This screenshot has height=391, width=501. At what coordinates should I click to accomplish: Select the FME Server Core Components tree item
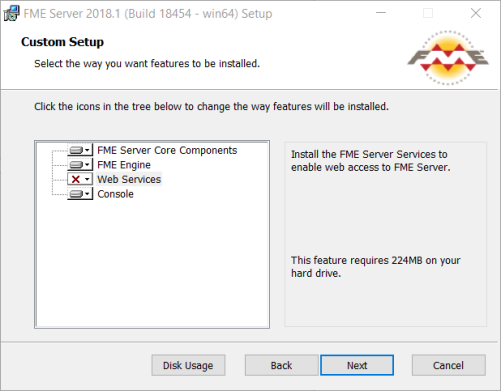tap(167, 150)
